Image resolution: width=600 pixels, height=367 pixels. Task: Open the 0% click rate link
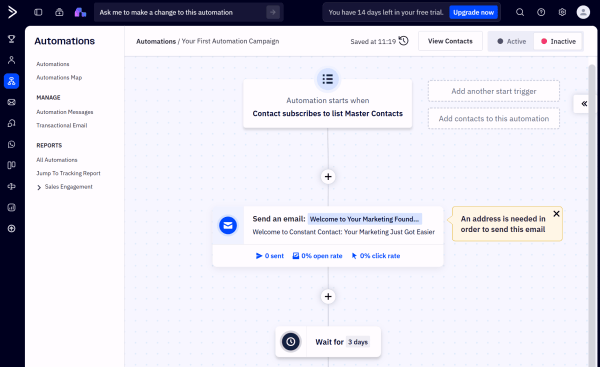[376, 256]
